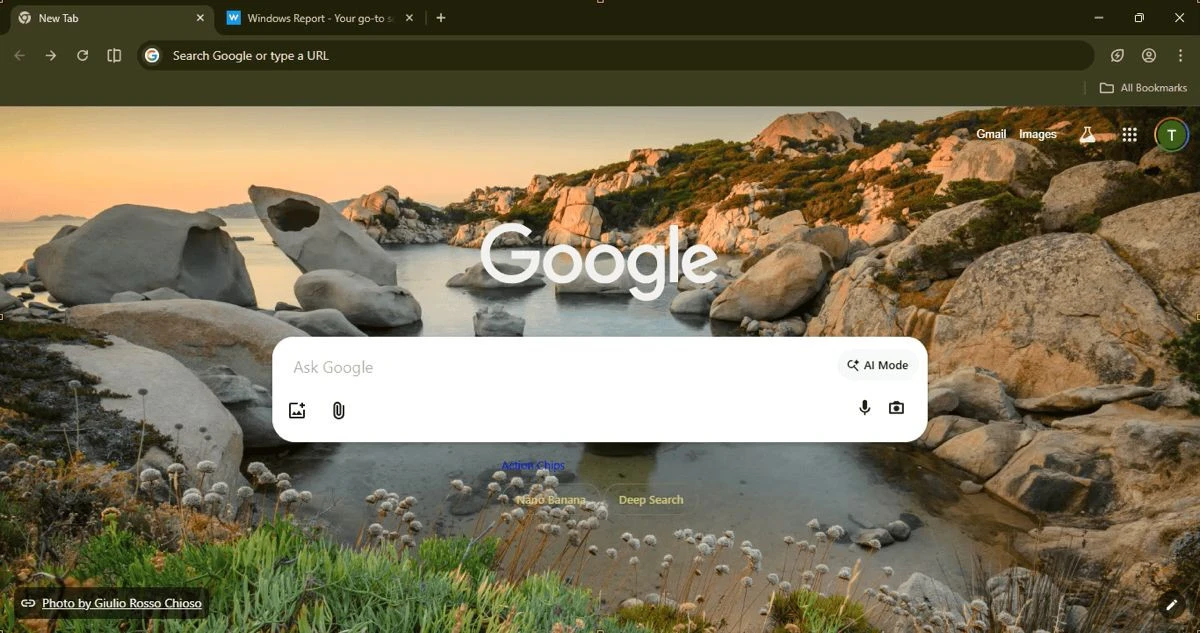Select the New Tab browser tab
This screenshot has height=633, width=1200.
coord(100,17)
